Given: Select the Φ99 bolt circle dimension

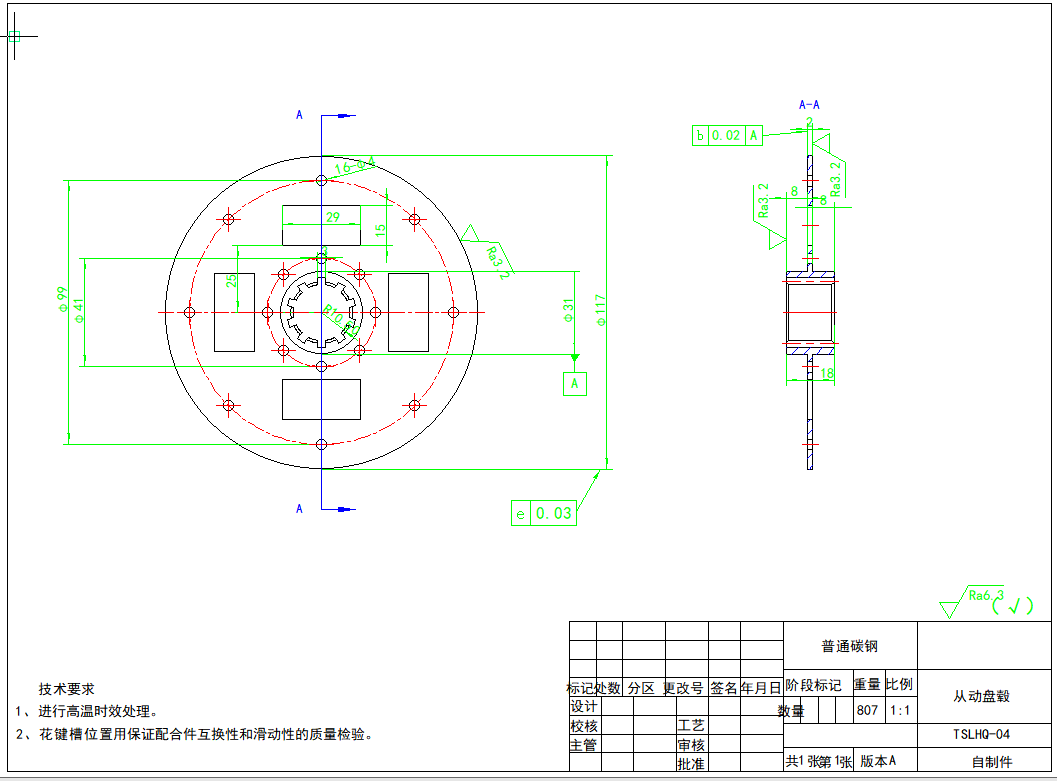Looking at the screenshot, I should point(61,300).
